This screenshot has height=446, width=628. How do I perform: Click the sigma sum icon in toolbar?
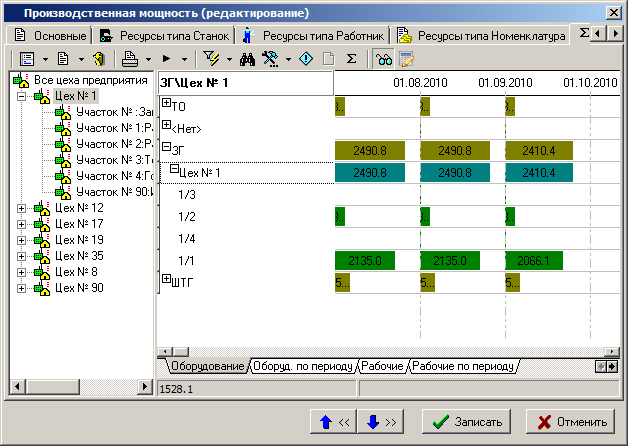pyautogui.click(x=351, y=59)
